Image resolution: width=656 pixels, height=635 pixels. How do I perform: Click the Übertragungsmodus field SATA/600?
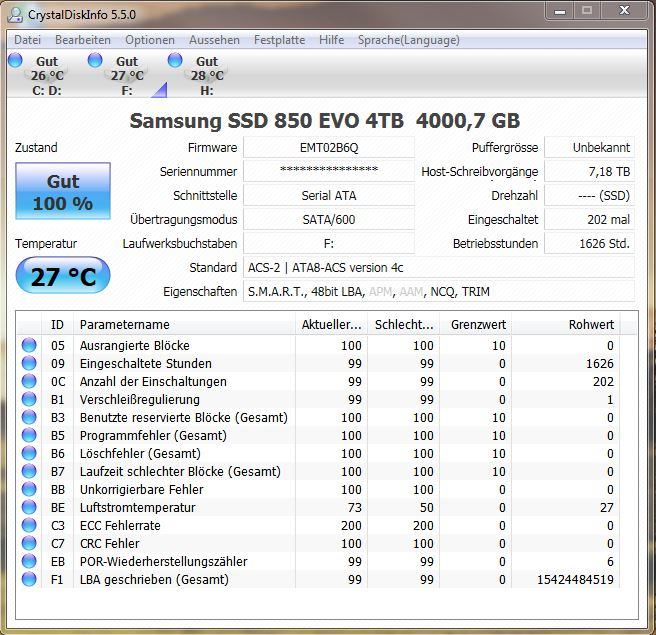click(329, 219)
